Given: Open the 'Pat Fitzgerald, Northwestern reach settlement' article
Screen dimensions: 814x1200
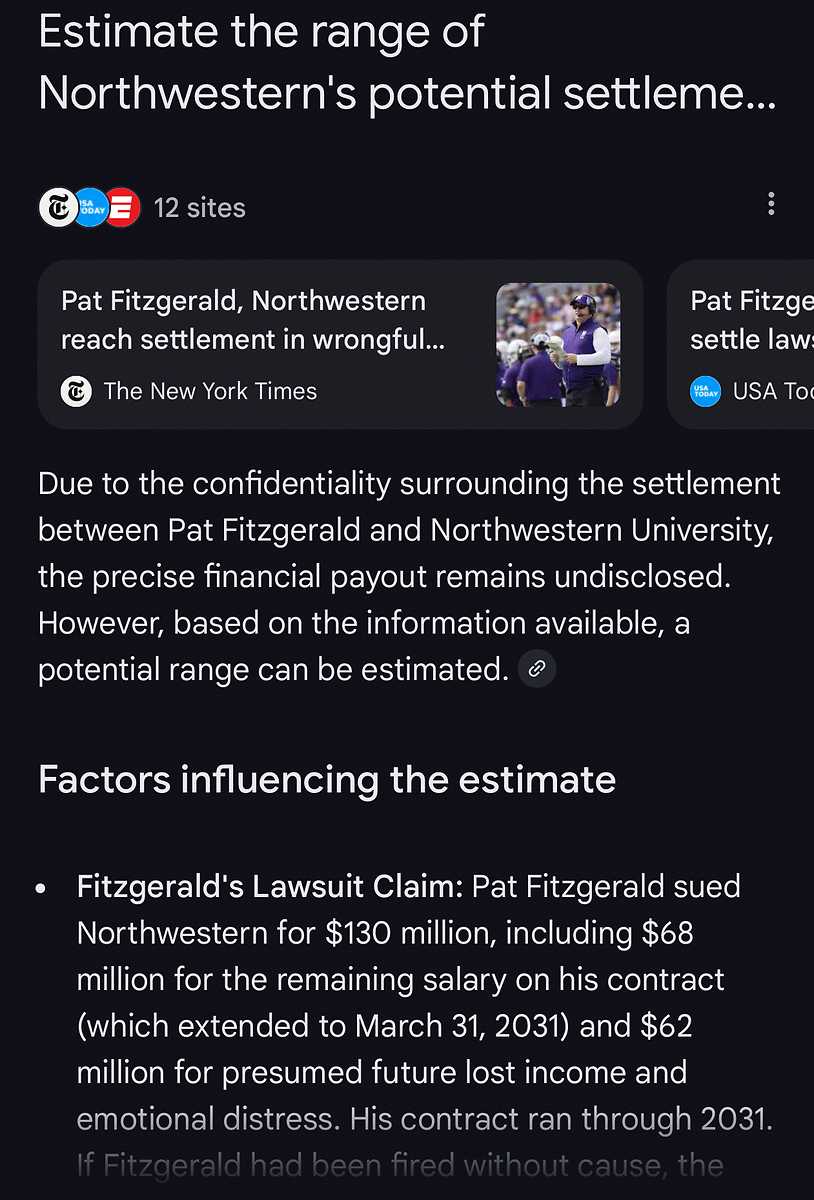Looking at the screenshot, I should [x=253, y=320].
